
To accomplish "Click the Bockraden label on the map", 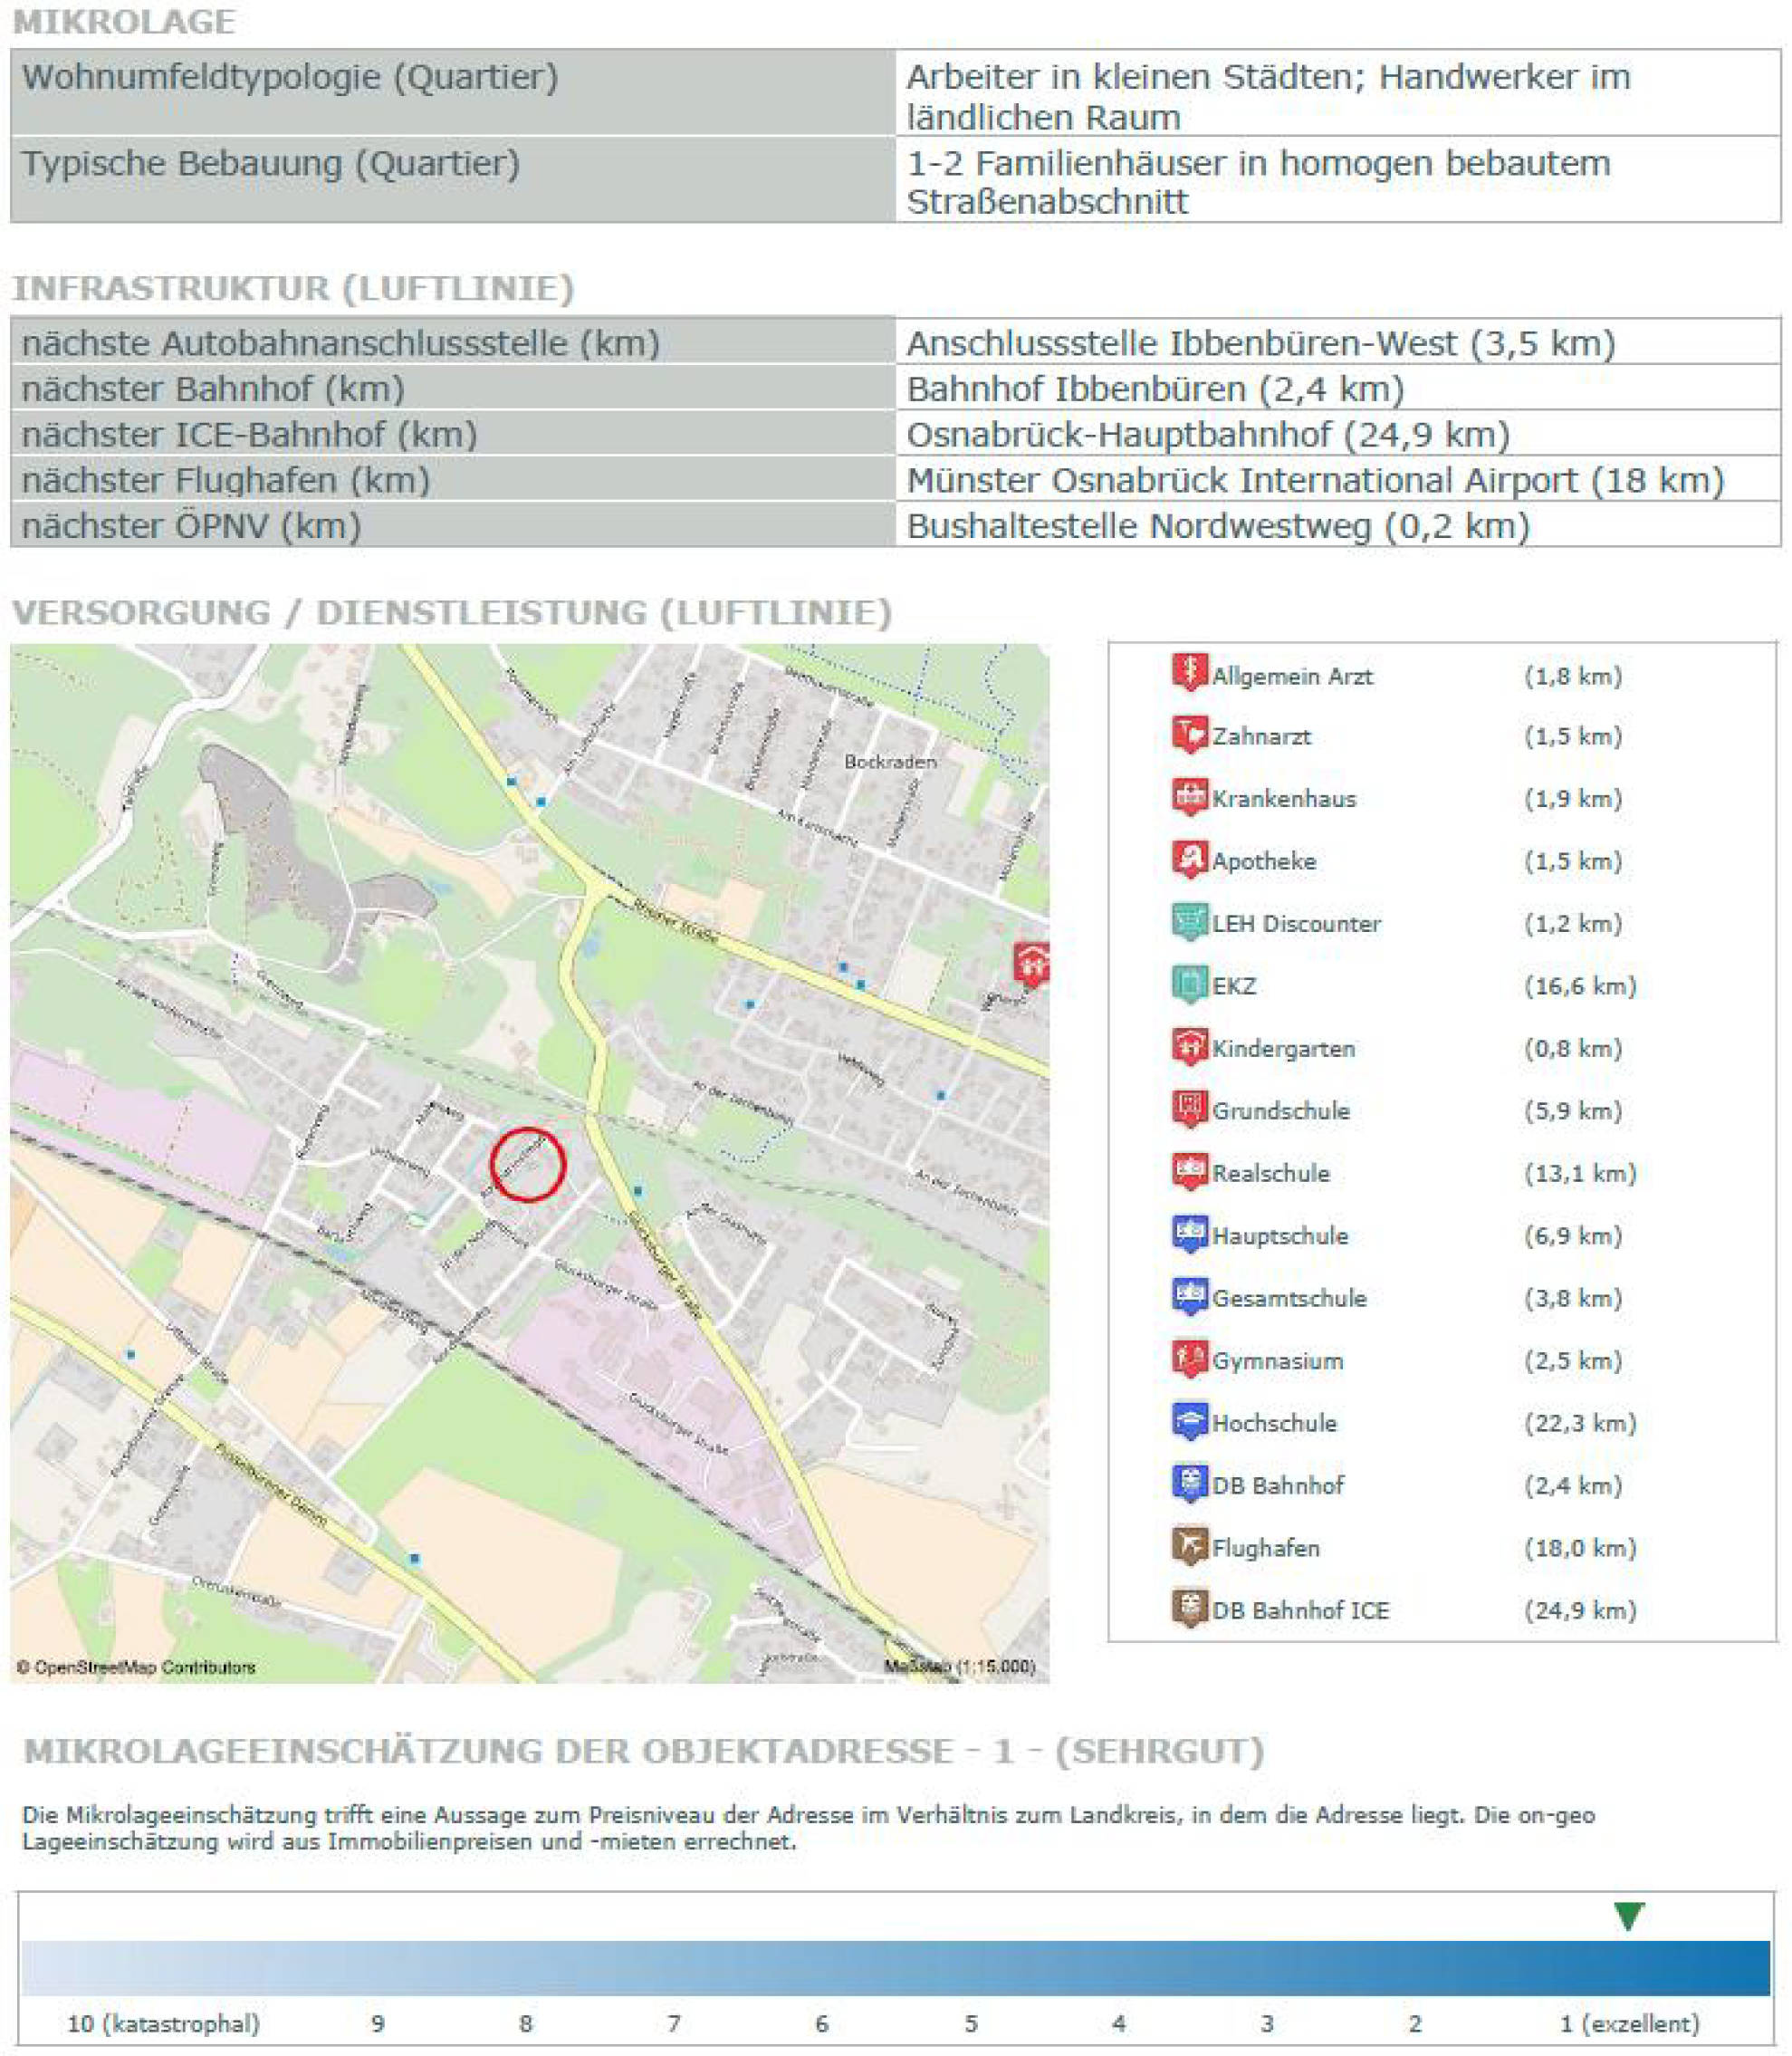I will pyautogui.click(x=890, y=762).
